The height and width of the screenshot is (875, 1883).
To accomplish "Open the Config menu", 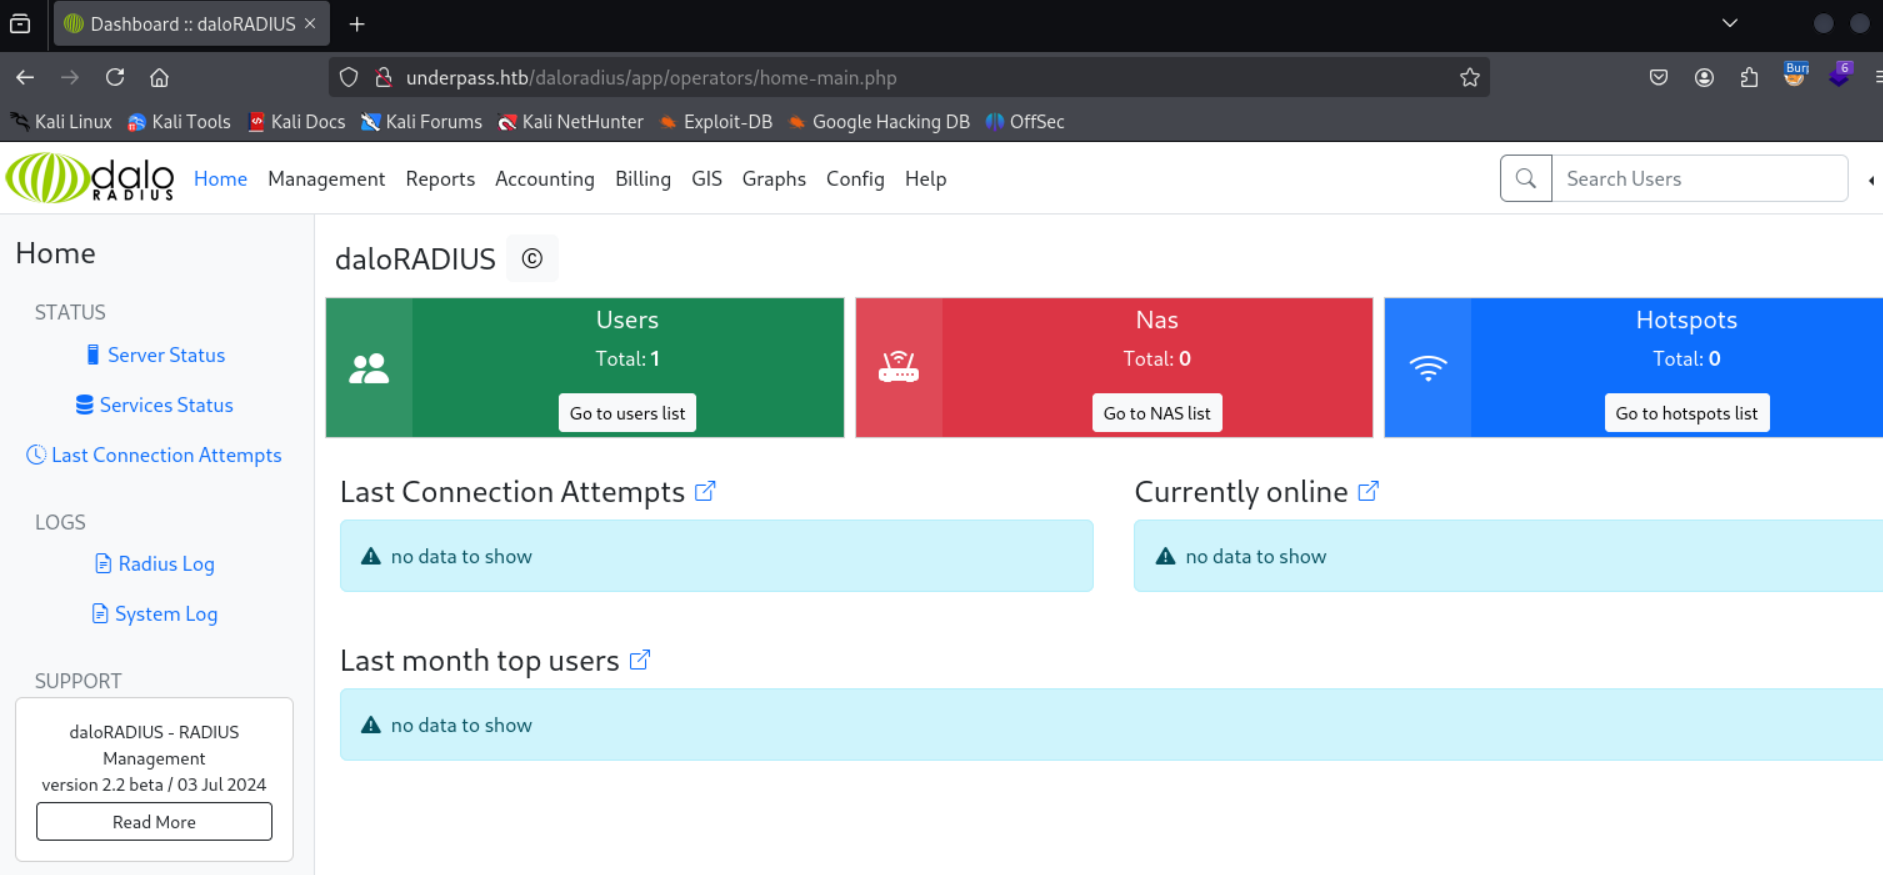I will click(x=855, y=178).
